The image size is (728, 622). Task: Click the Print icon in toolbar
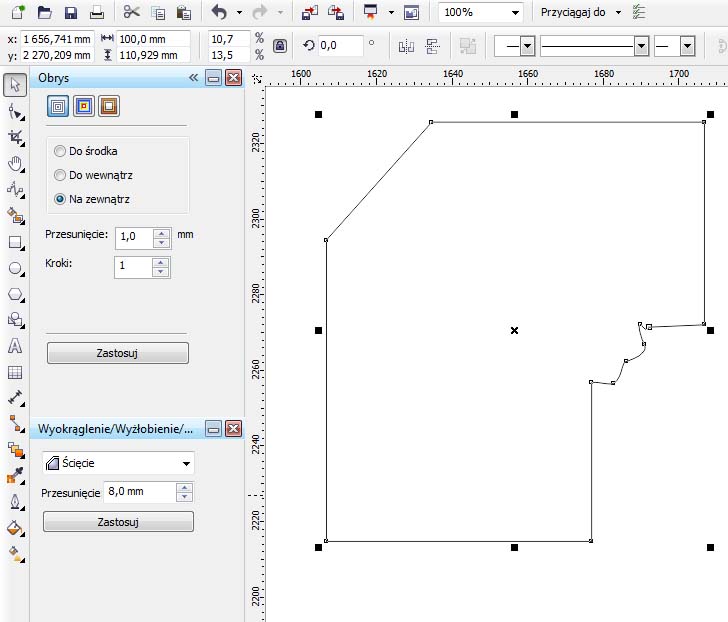[97, 13]
